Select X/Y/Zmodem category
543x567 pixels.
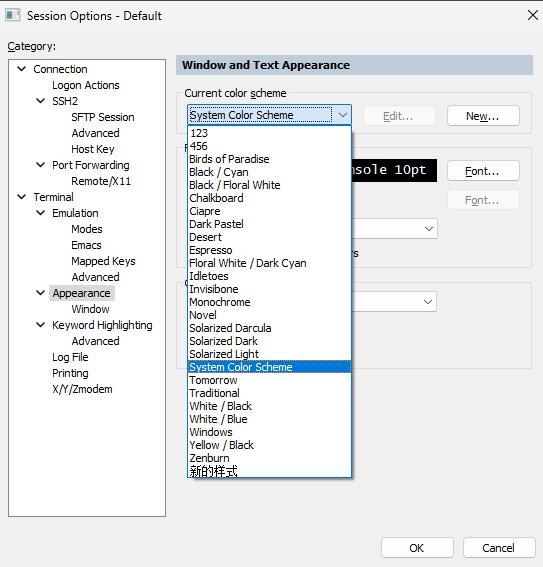pyautogui.click(x=82, y=389)
